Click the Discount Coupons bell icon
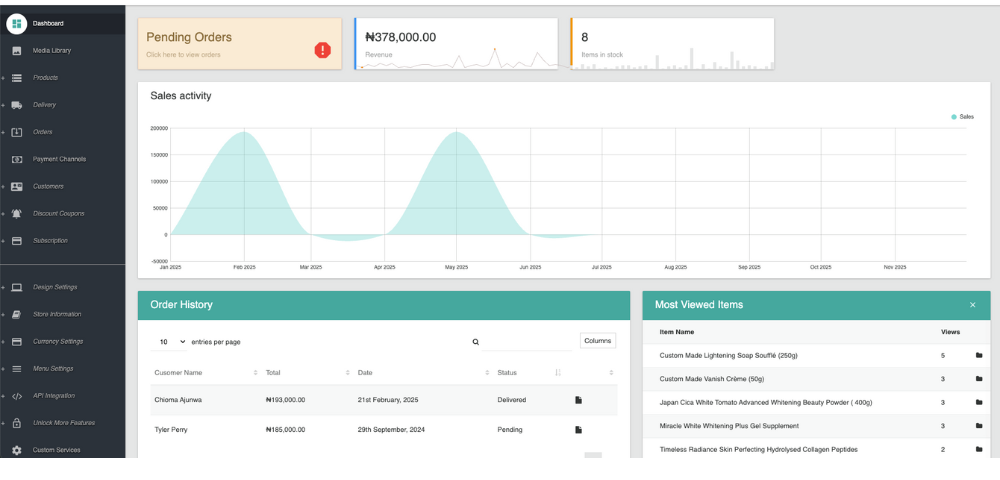 [x=17, y=214]
